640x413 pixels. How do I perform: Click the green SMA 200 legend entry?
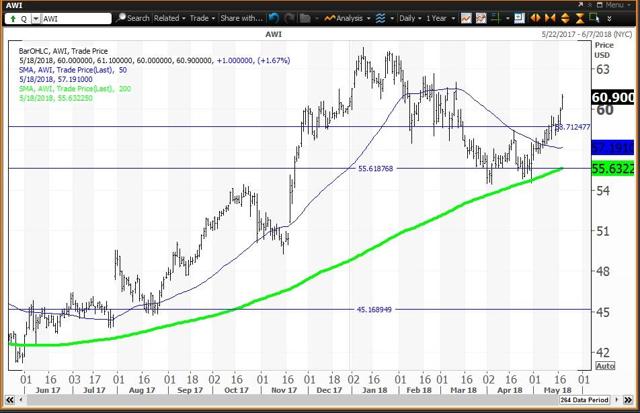75,89
